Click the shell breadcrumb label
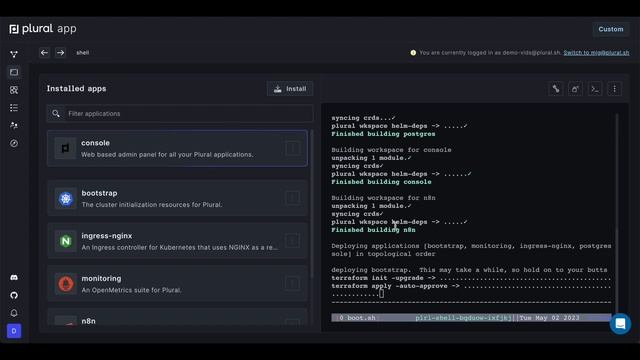Screen dimensions: 640x360 click(x=82, y=53)
